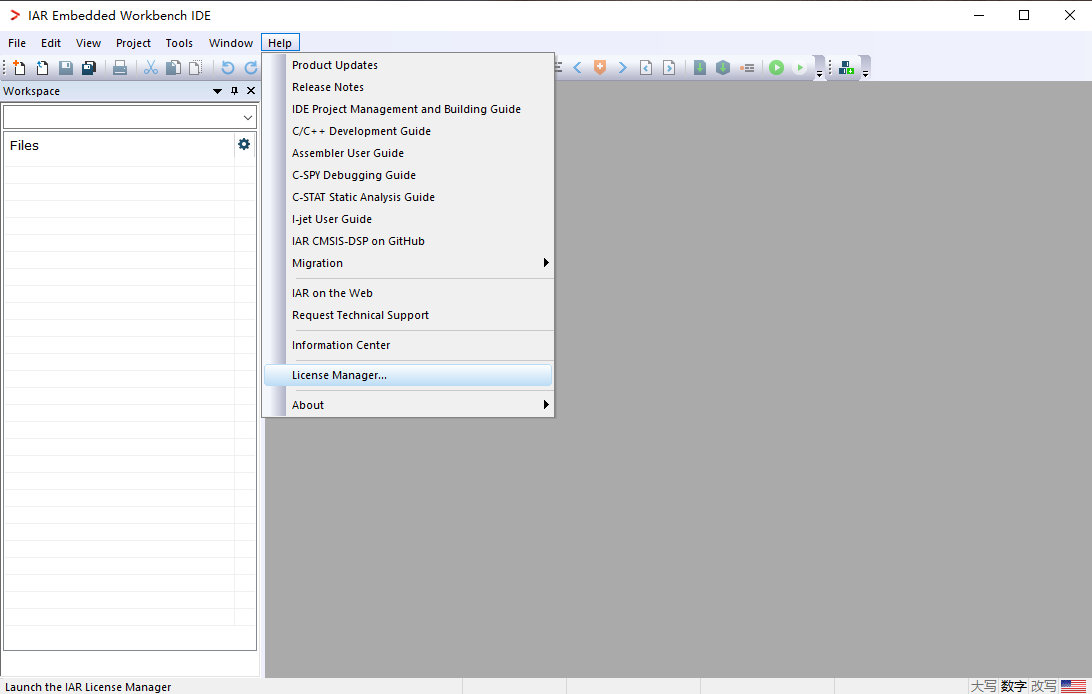This screenshot has width=1092, height=694.
Task: Click the Make build hexagon icon
Action: pos(723,68)
